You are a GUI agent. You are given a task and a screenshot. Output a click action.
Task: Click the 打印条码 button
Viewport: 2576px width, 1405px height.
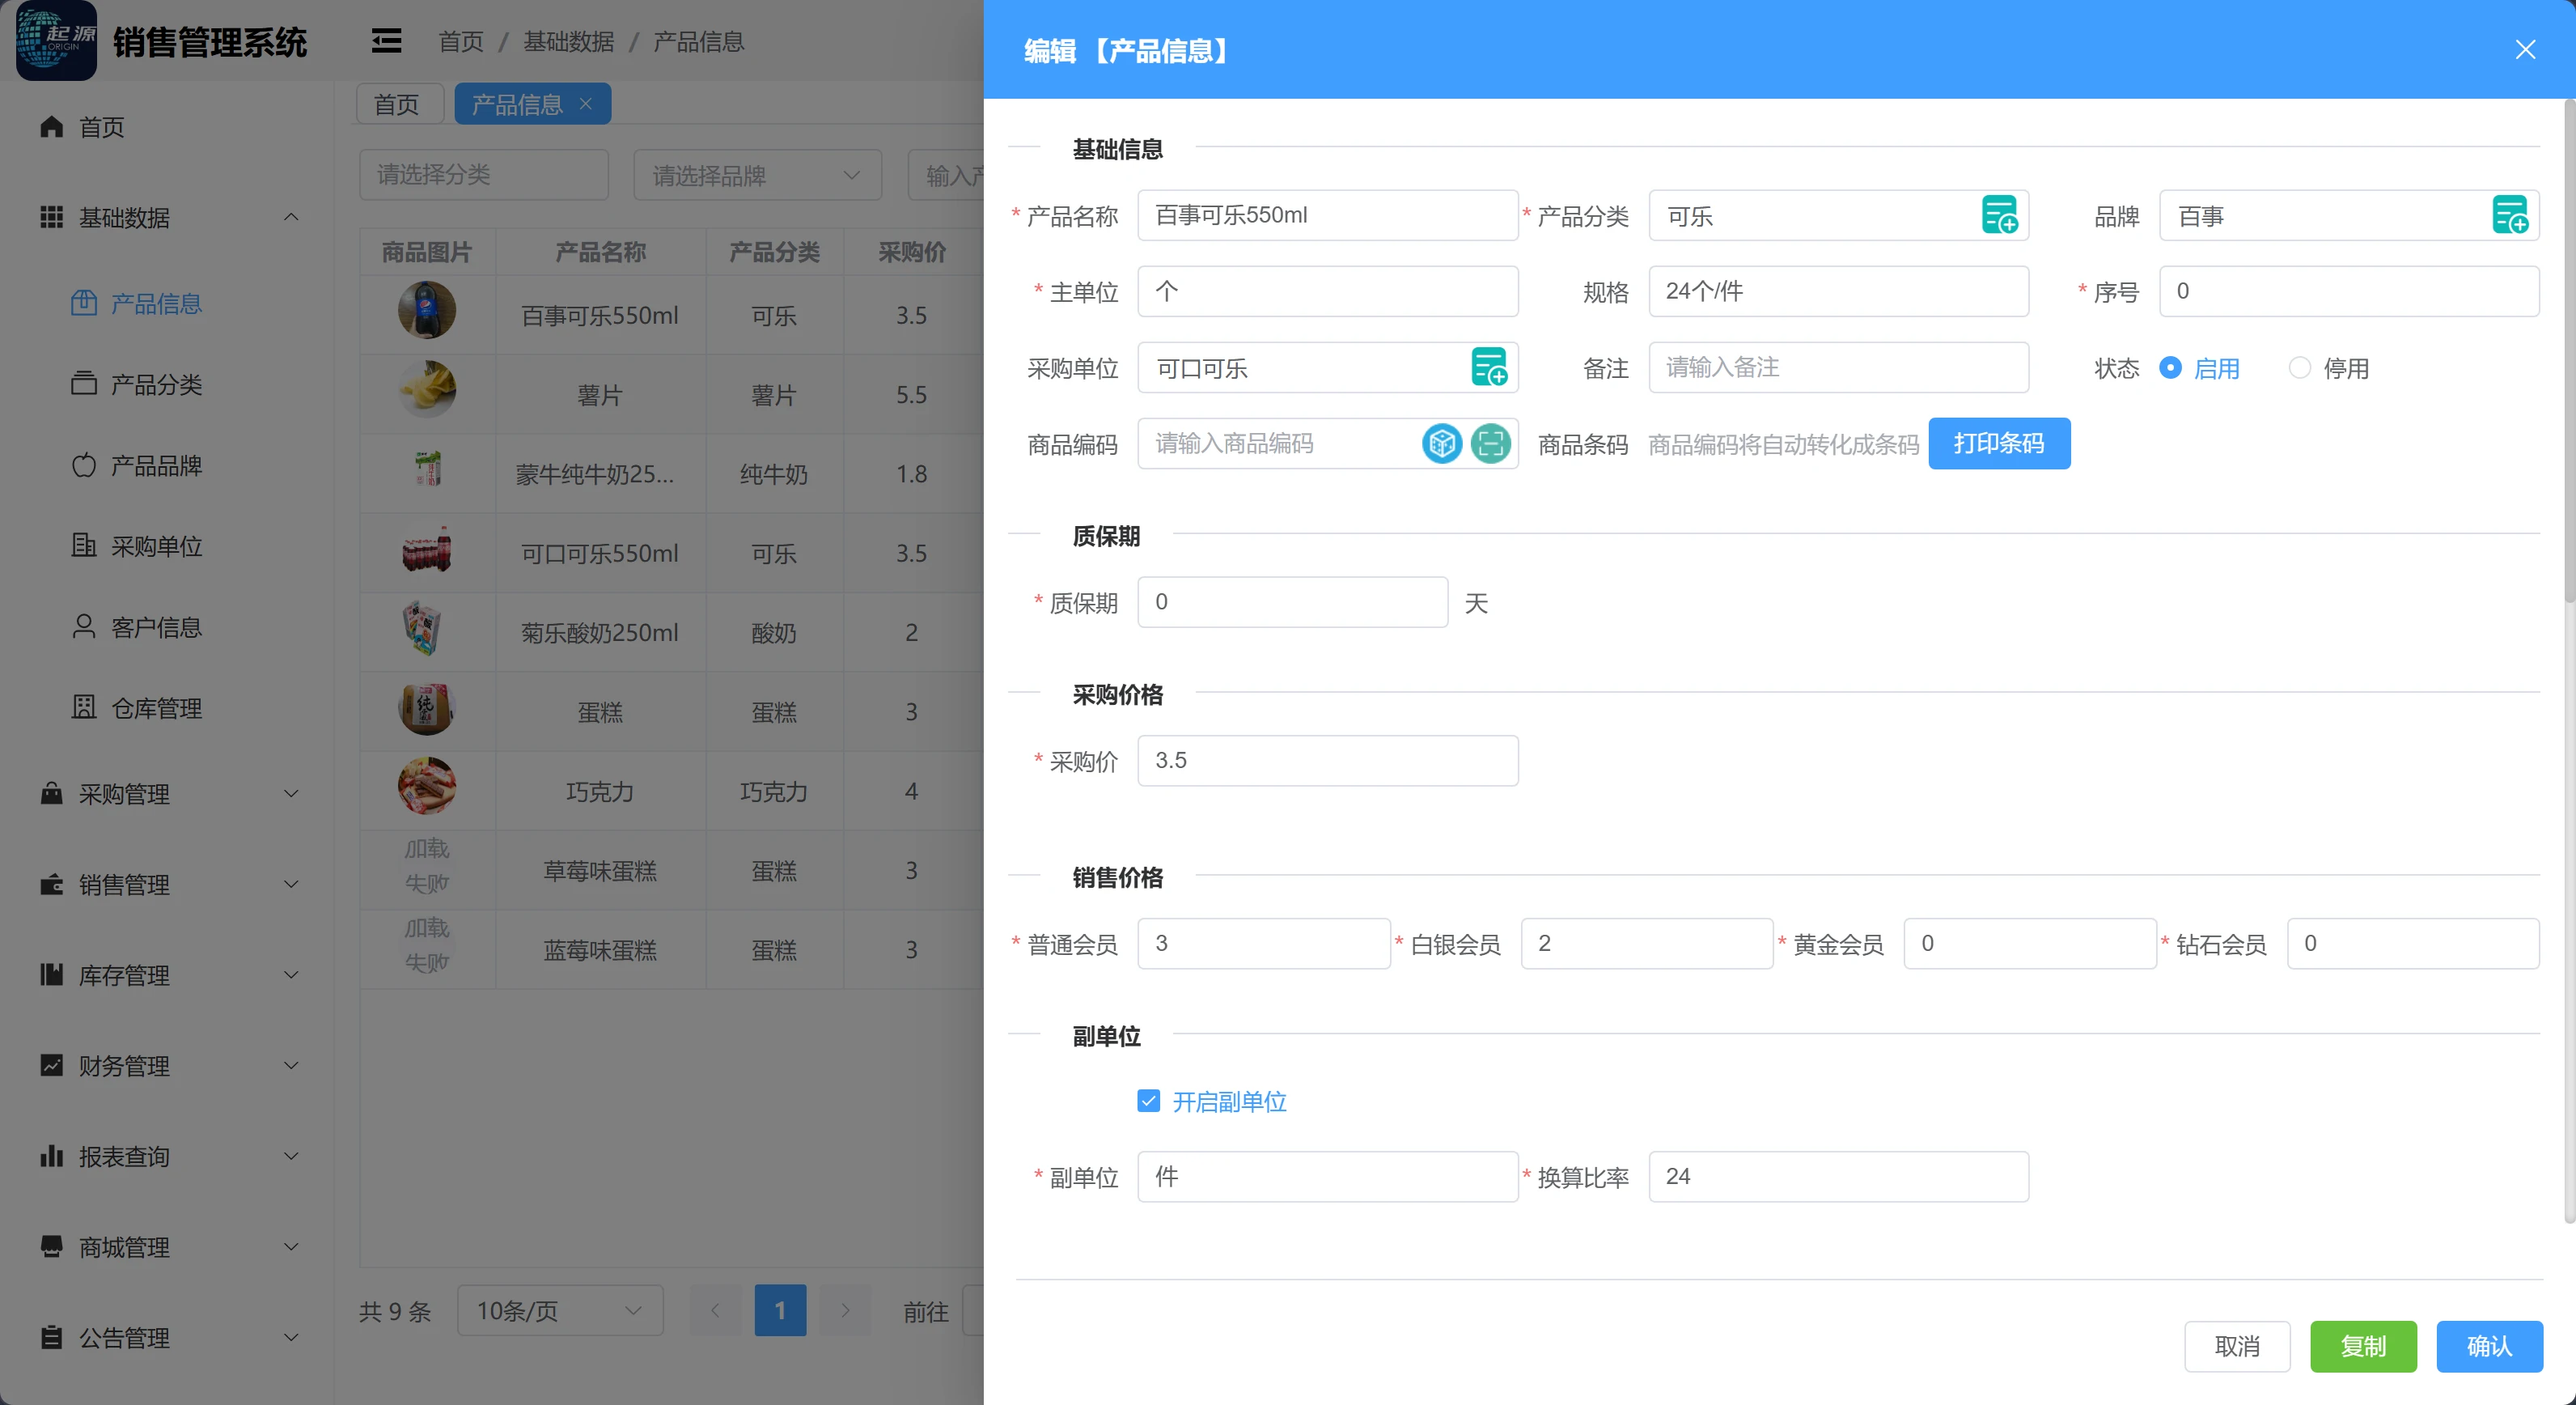[1998, 443]
